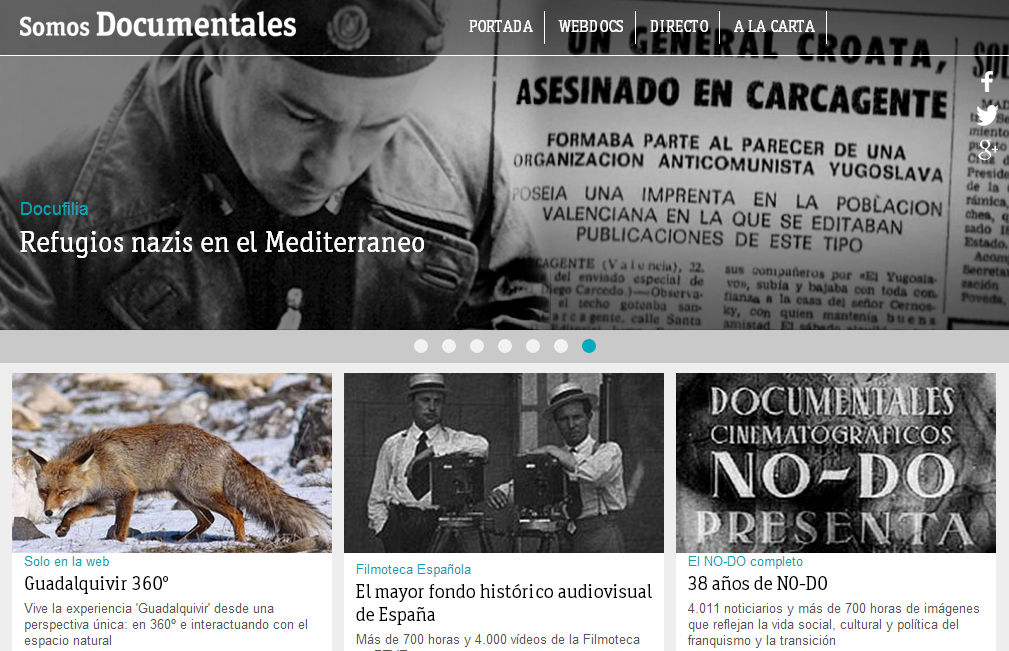The image size is (1009, 651).
Task: Navigate to A LA CARTA
Action: 774,27
